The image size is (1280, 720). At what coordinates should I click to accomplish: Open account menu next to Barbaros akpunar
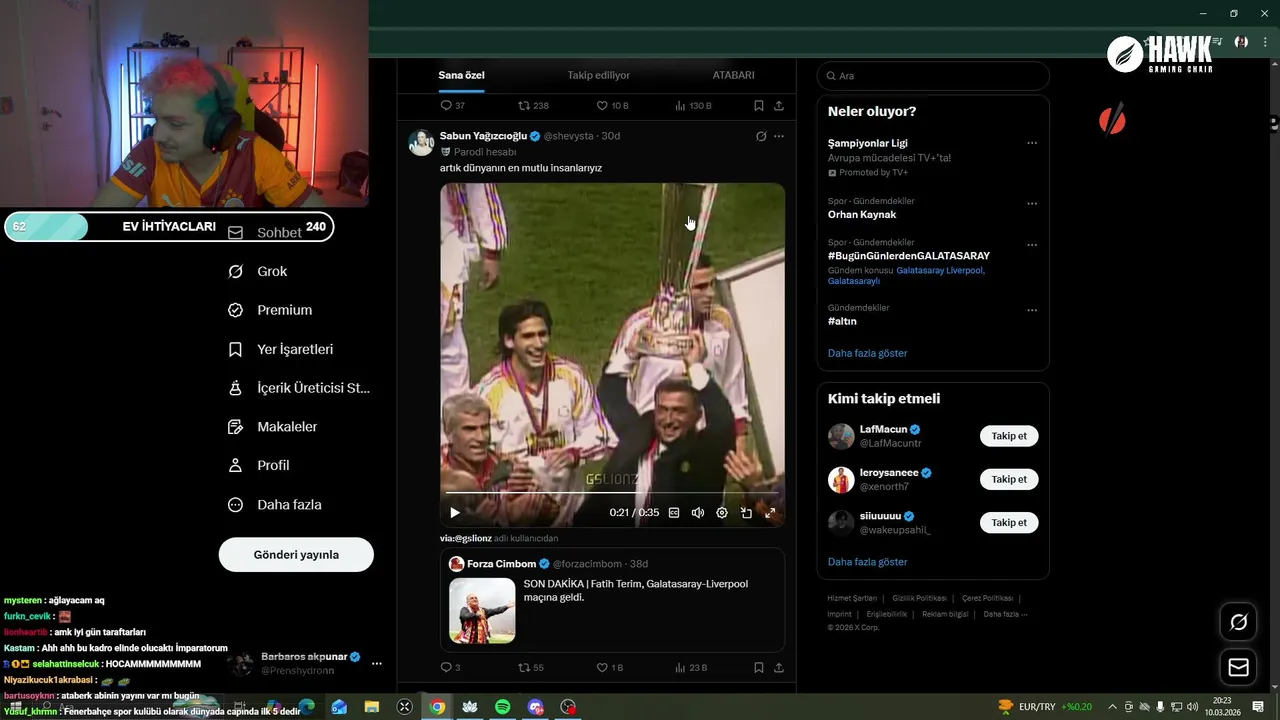[377, 663]
